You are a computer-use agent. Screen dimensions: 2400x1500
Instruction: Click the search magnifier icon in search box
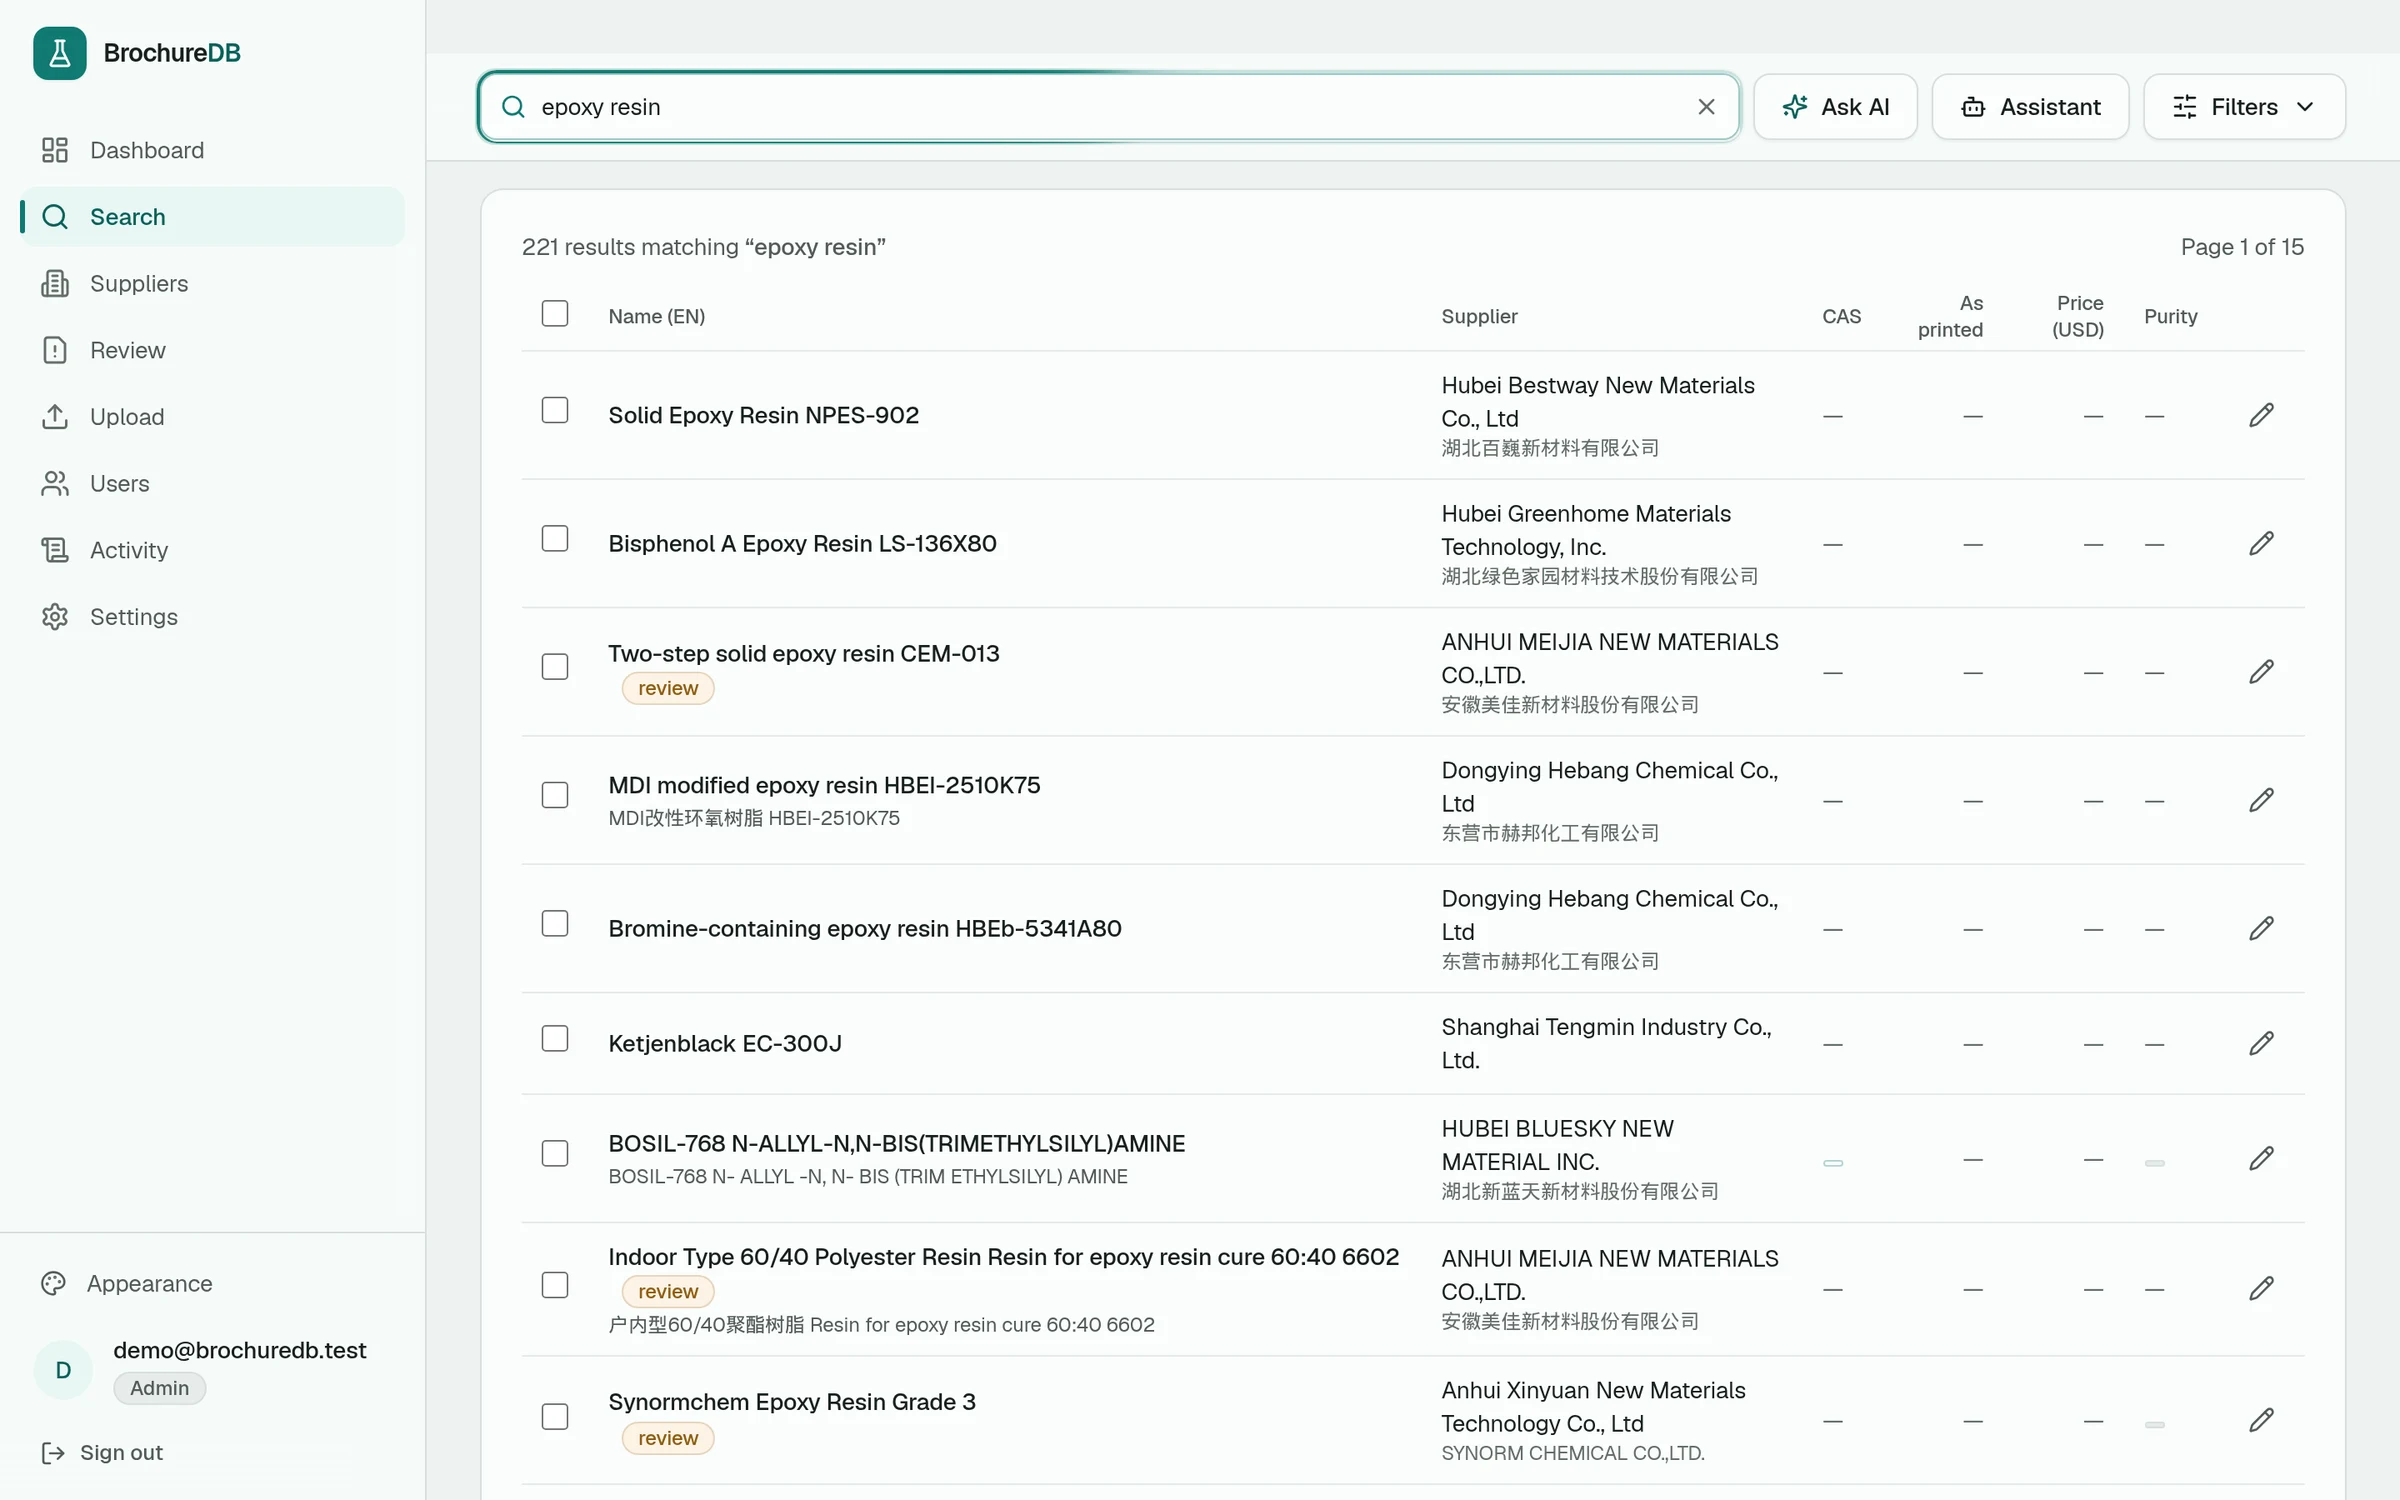513,107
